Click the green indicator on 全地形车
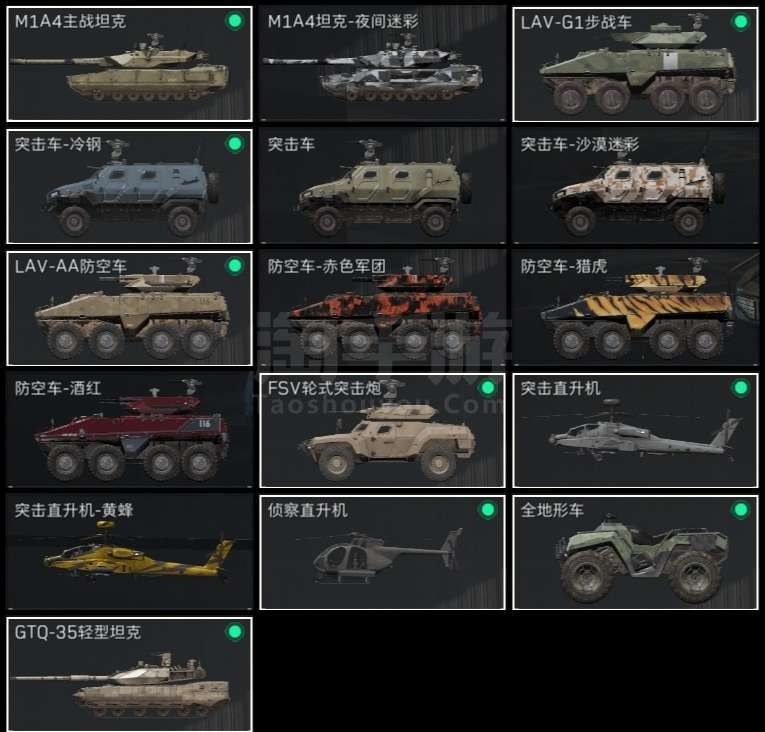Screen dimensions: 765x732 click(x=741, y=510)
